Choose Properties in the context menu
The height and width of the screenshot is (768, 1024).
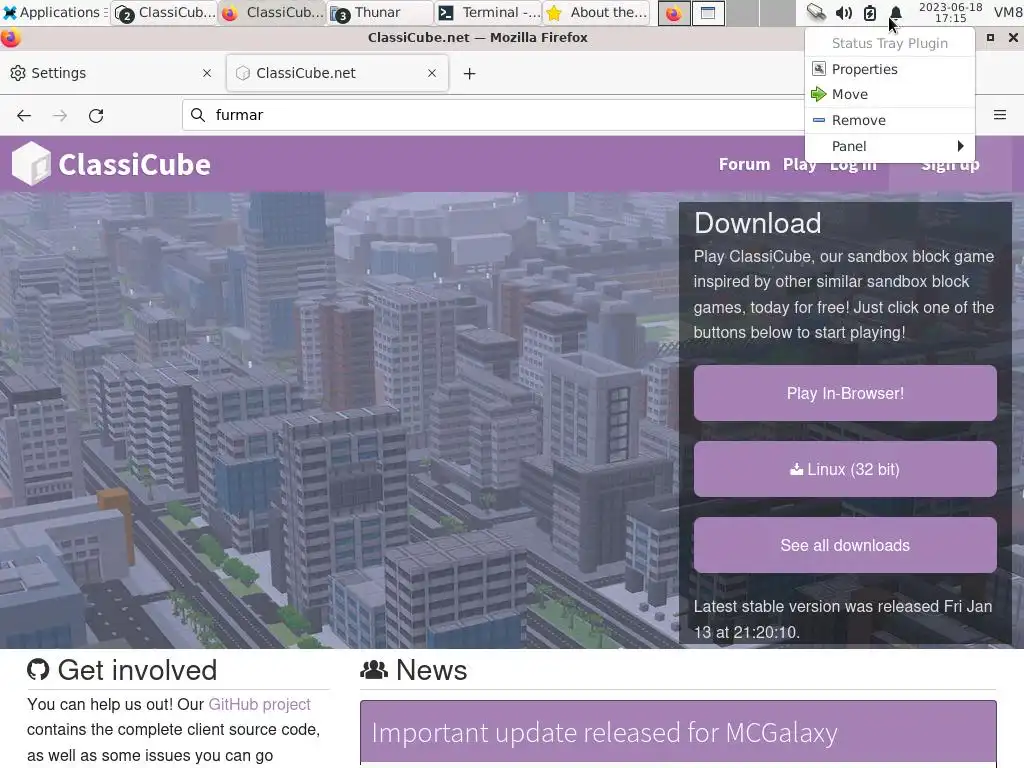tap(889, 69)
